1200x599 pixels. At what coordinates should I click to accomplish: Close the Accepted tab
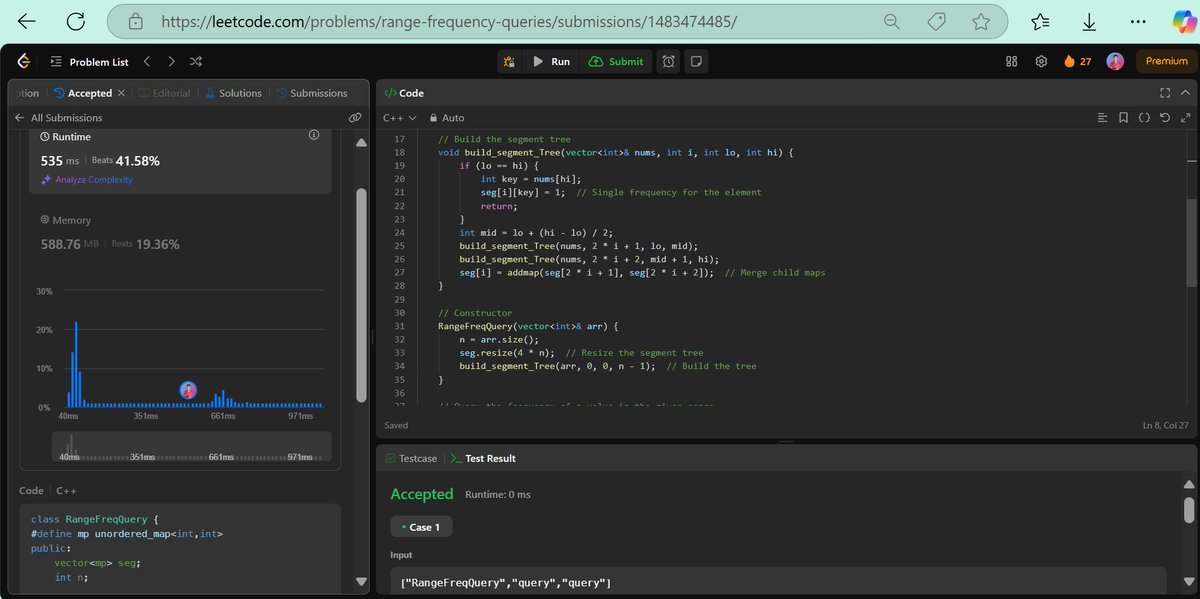coord(122,93)
